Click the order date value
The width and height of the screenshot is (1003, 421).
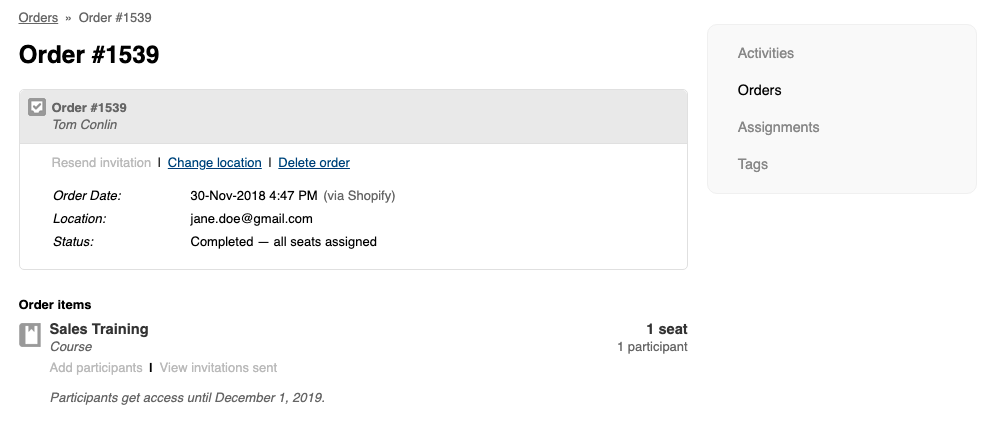point(253,195)
